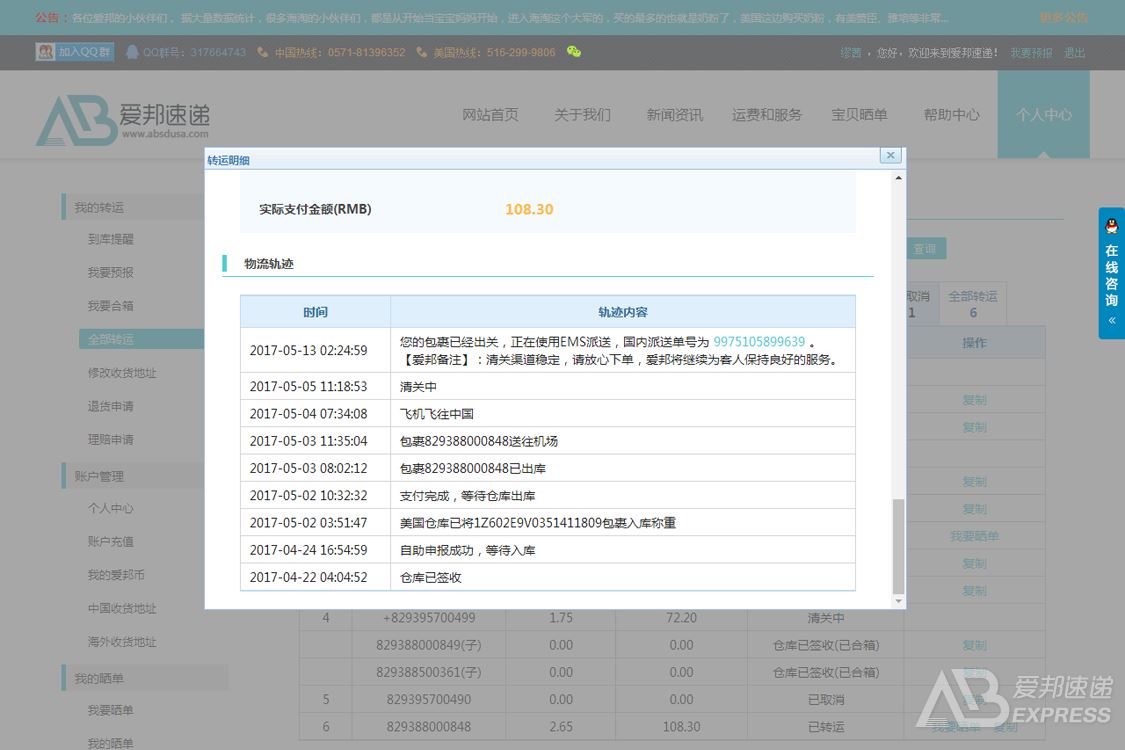This screenshot has width=1125, height=750.
Task: Select 我要预报 in the left sidebar
Action: (x=110, y=273)
